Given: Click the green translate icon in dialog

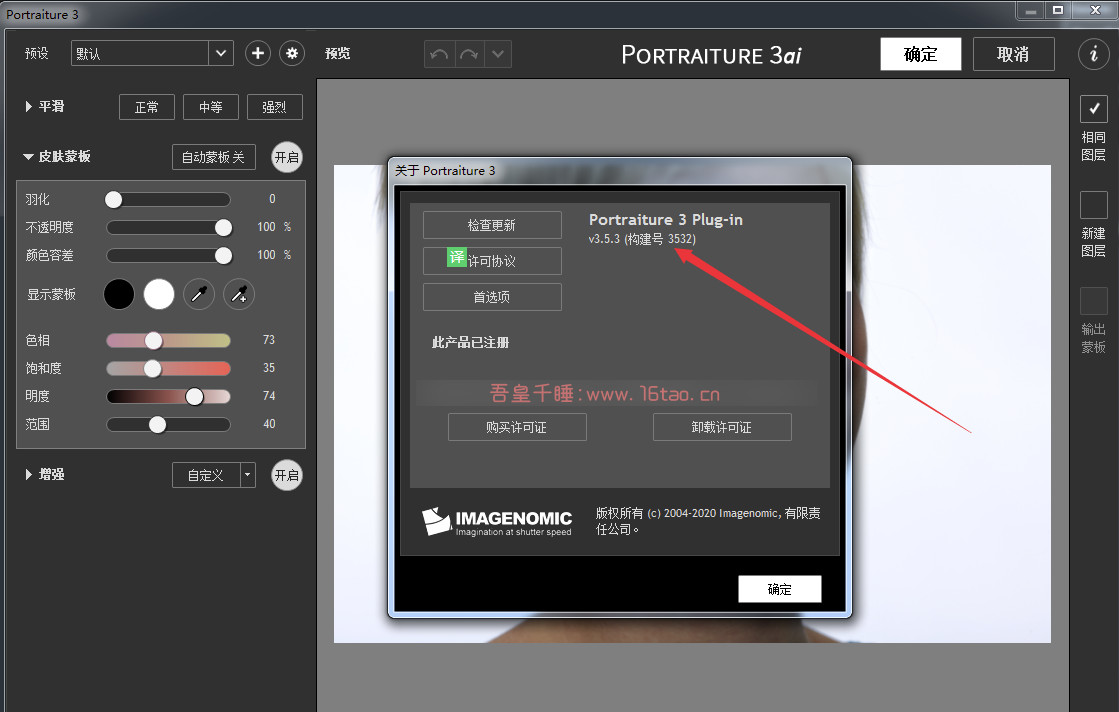Looking at the screenshot, I should 457,258.
